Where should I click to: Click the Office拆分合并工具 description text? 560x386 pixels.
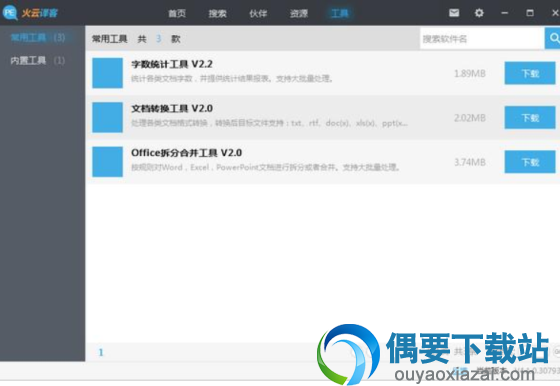[265, 167]
